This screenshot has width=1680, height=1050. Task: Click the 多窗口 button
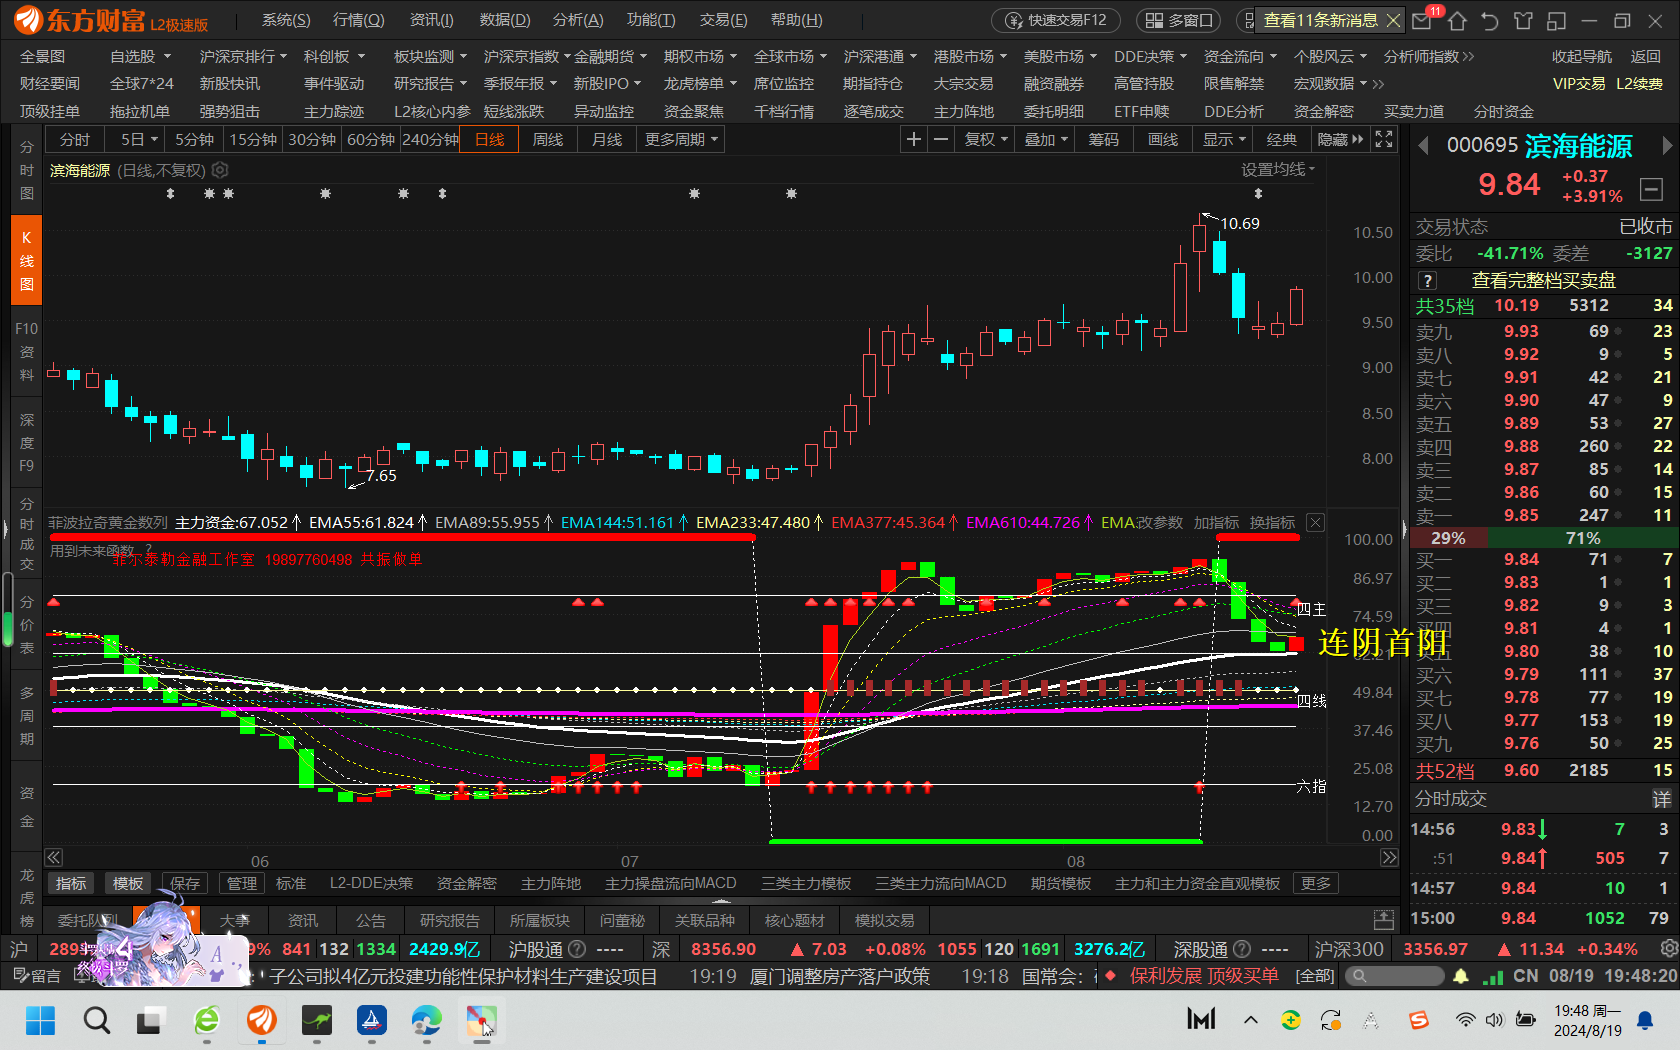(x=1178, y=20)
